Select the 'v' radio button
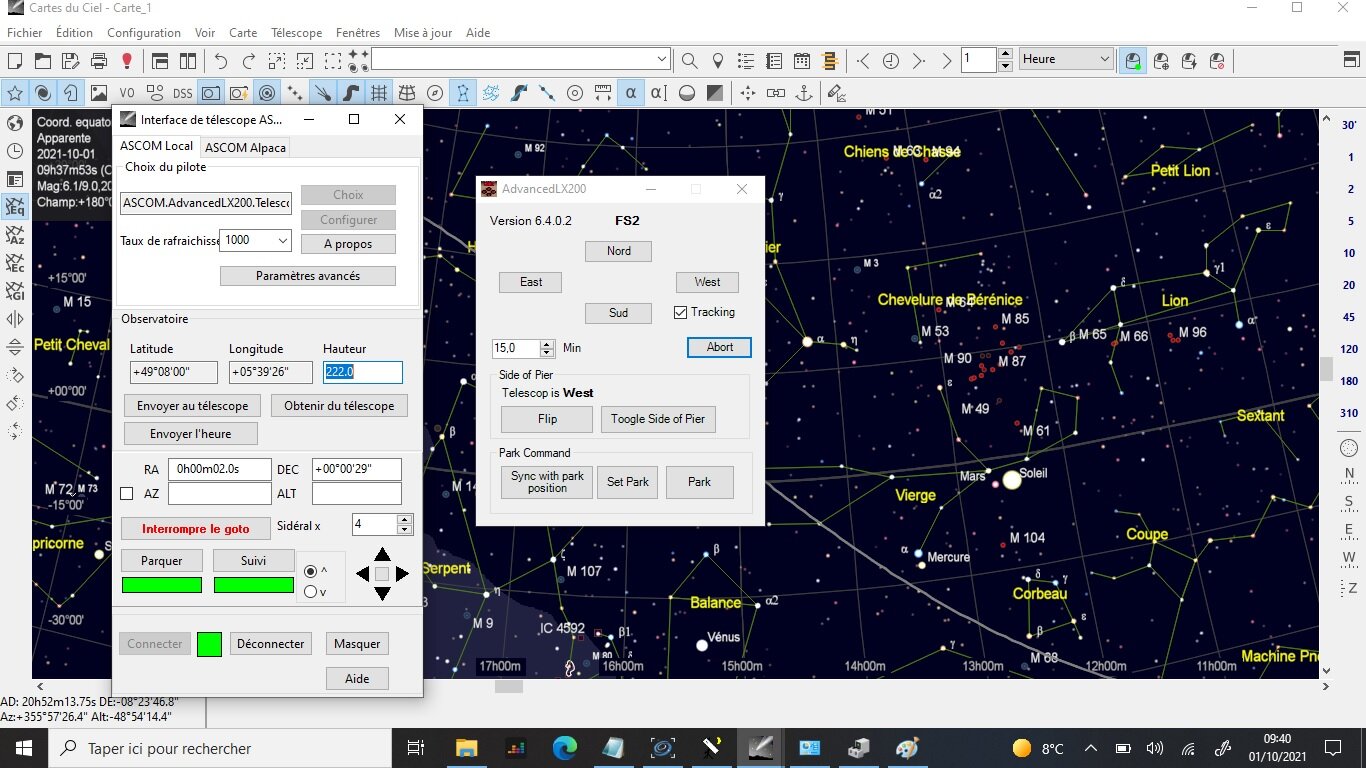Image resolution: width=1366 pixels, height=768 pixels. [310, 592]
